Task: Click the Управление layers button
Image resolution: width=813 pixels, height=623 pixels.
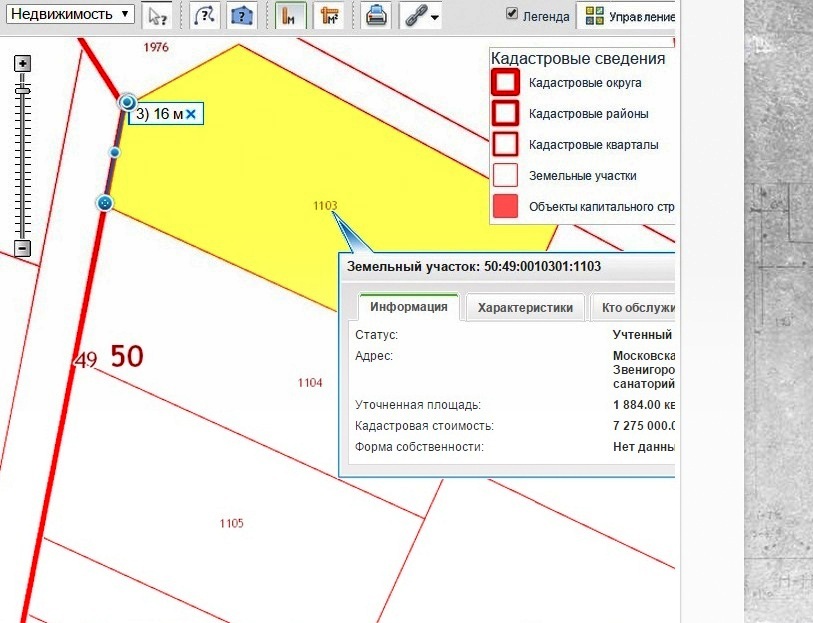Action: (630, 16)
